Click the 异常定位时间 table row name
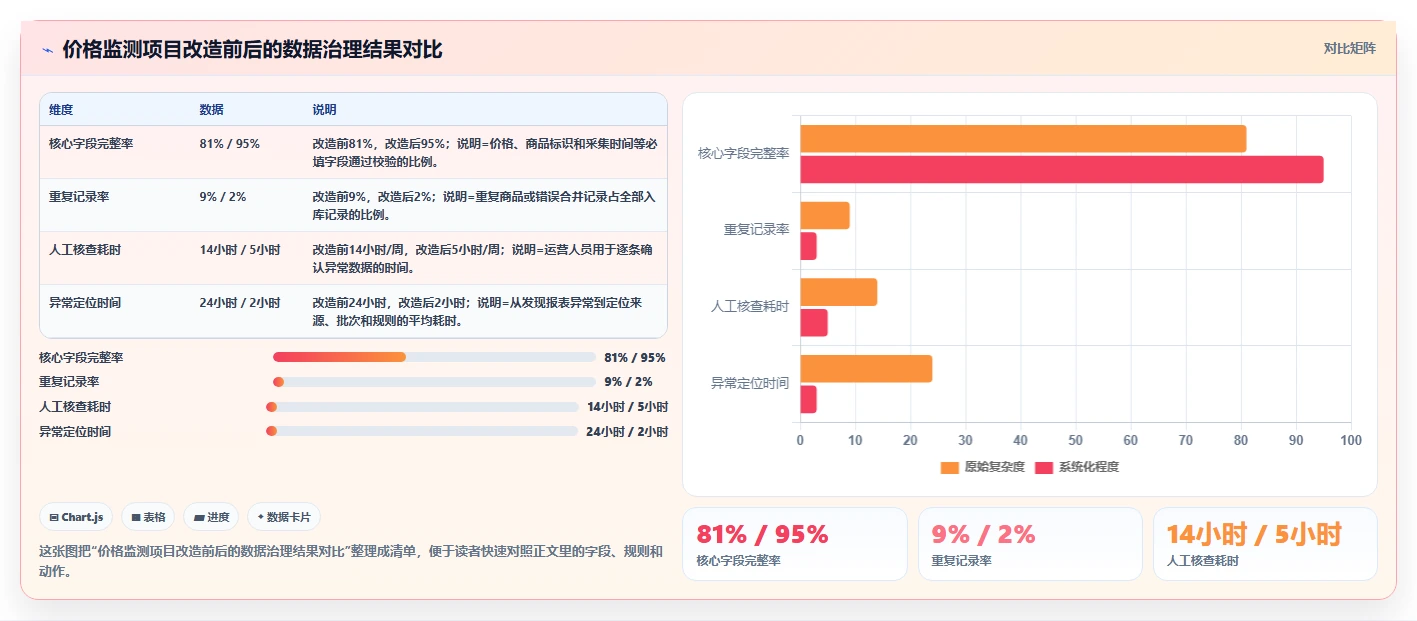The height and width of the screenshot is (621, 1417). coord(85,303)
